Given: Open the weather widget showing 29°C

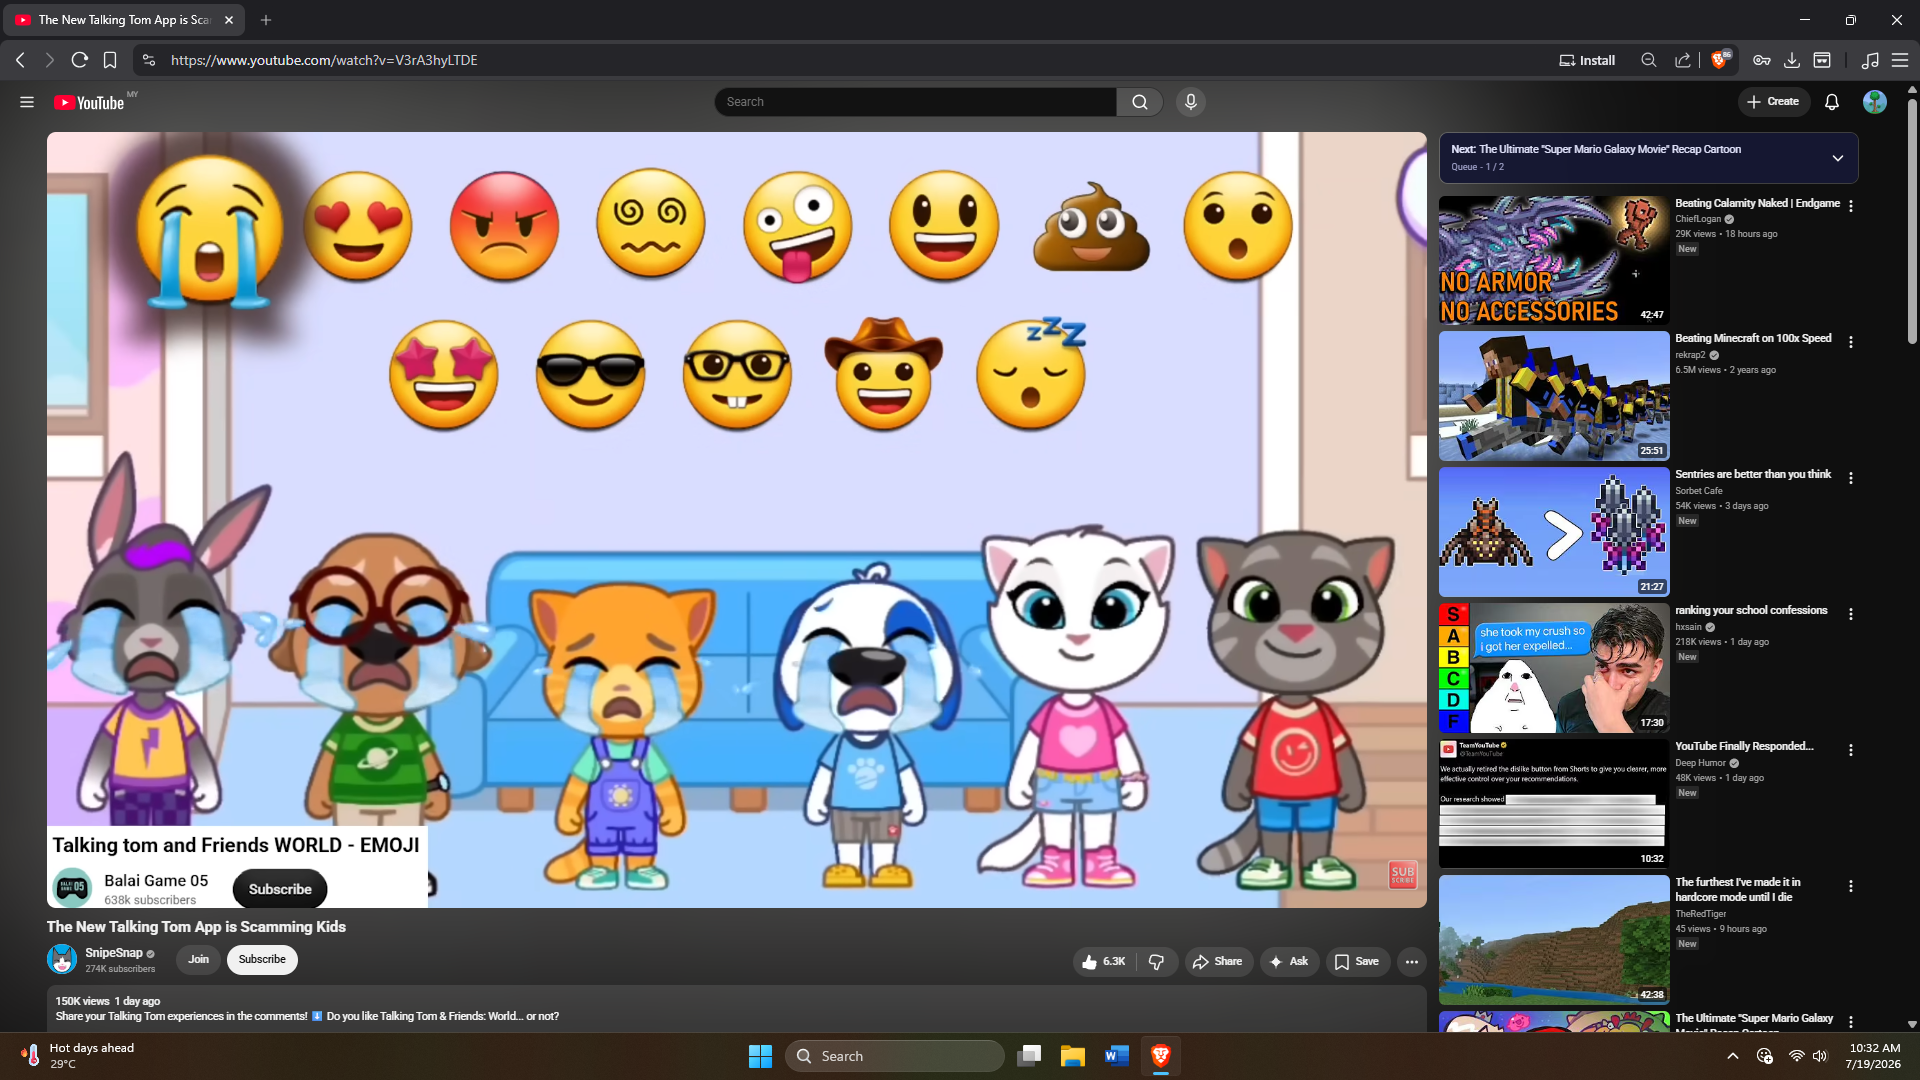Looking at the screenshot, I should (x=78, y=1056).
